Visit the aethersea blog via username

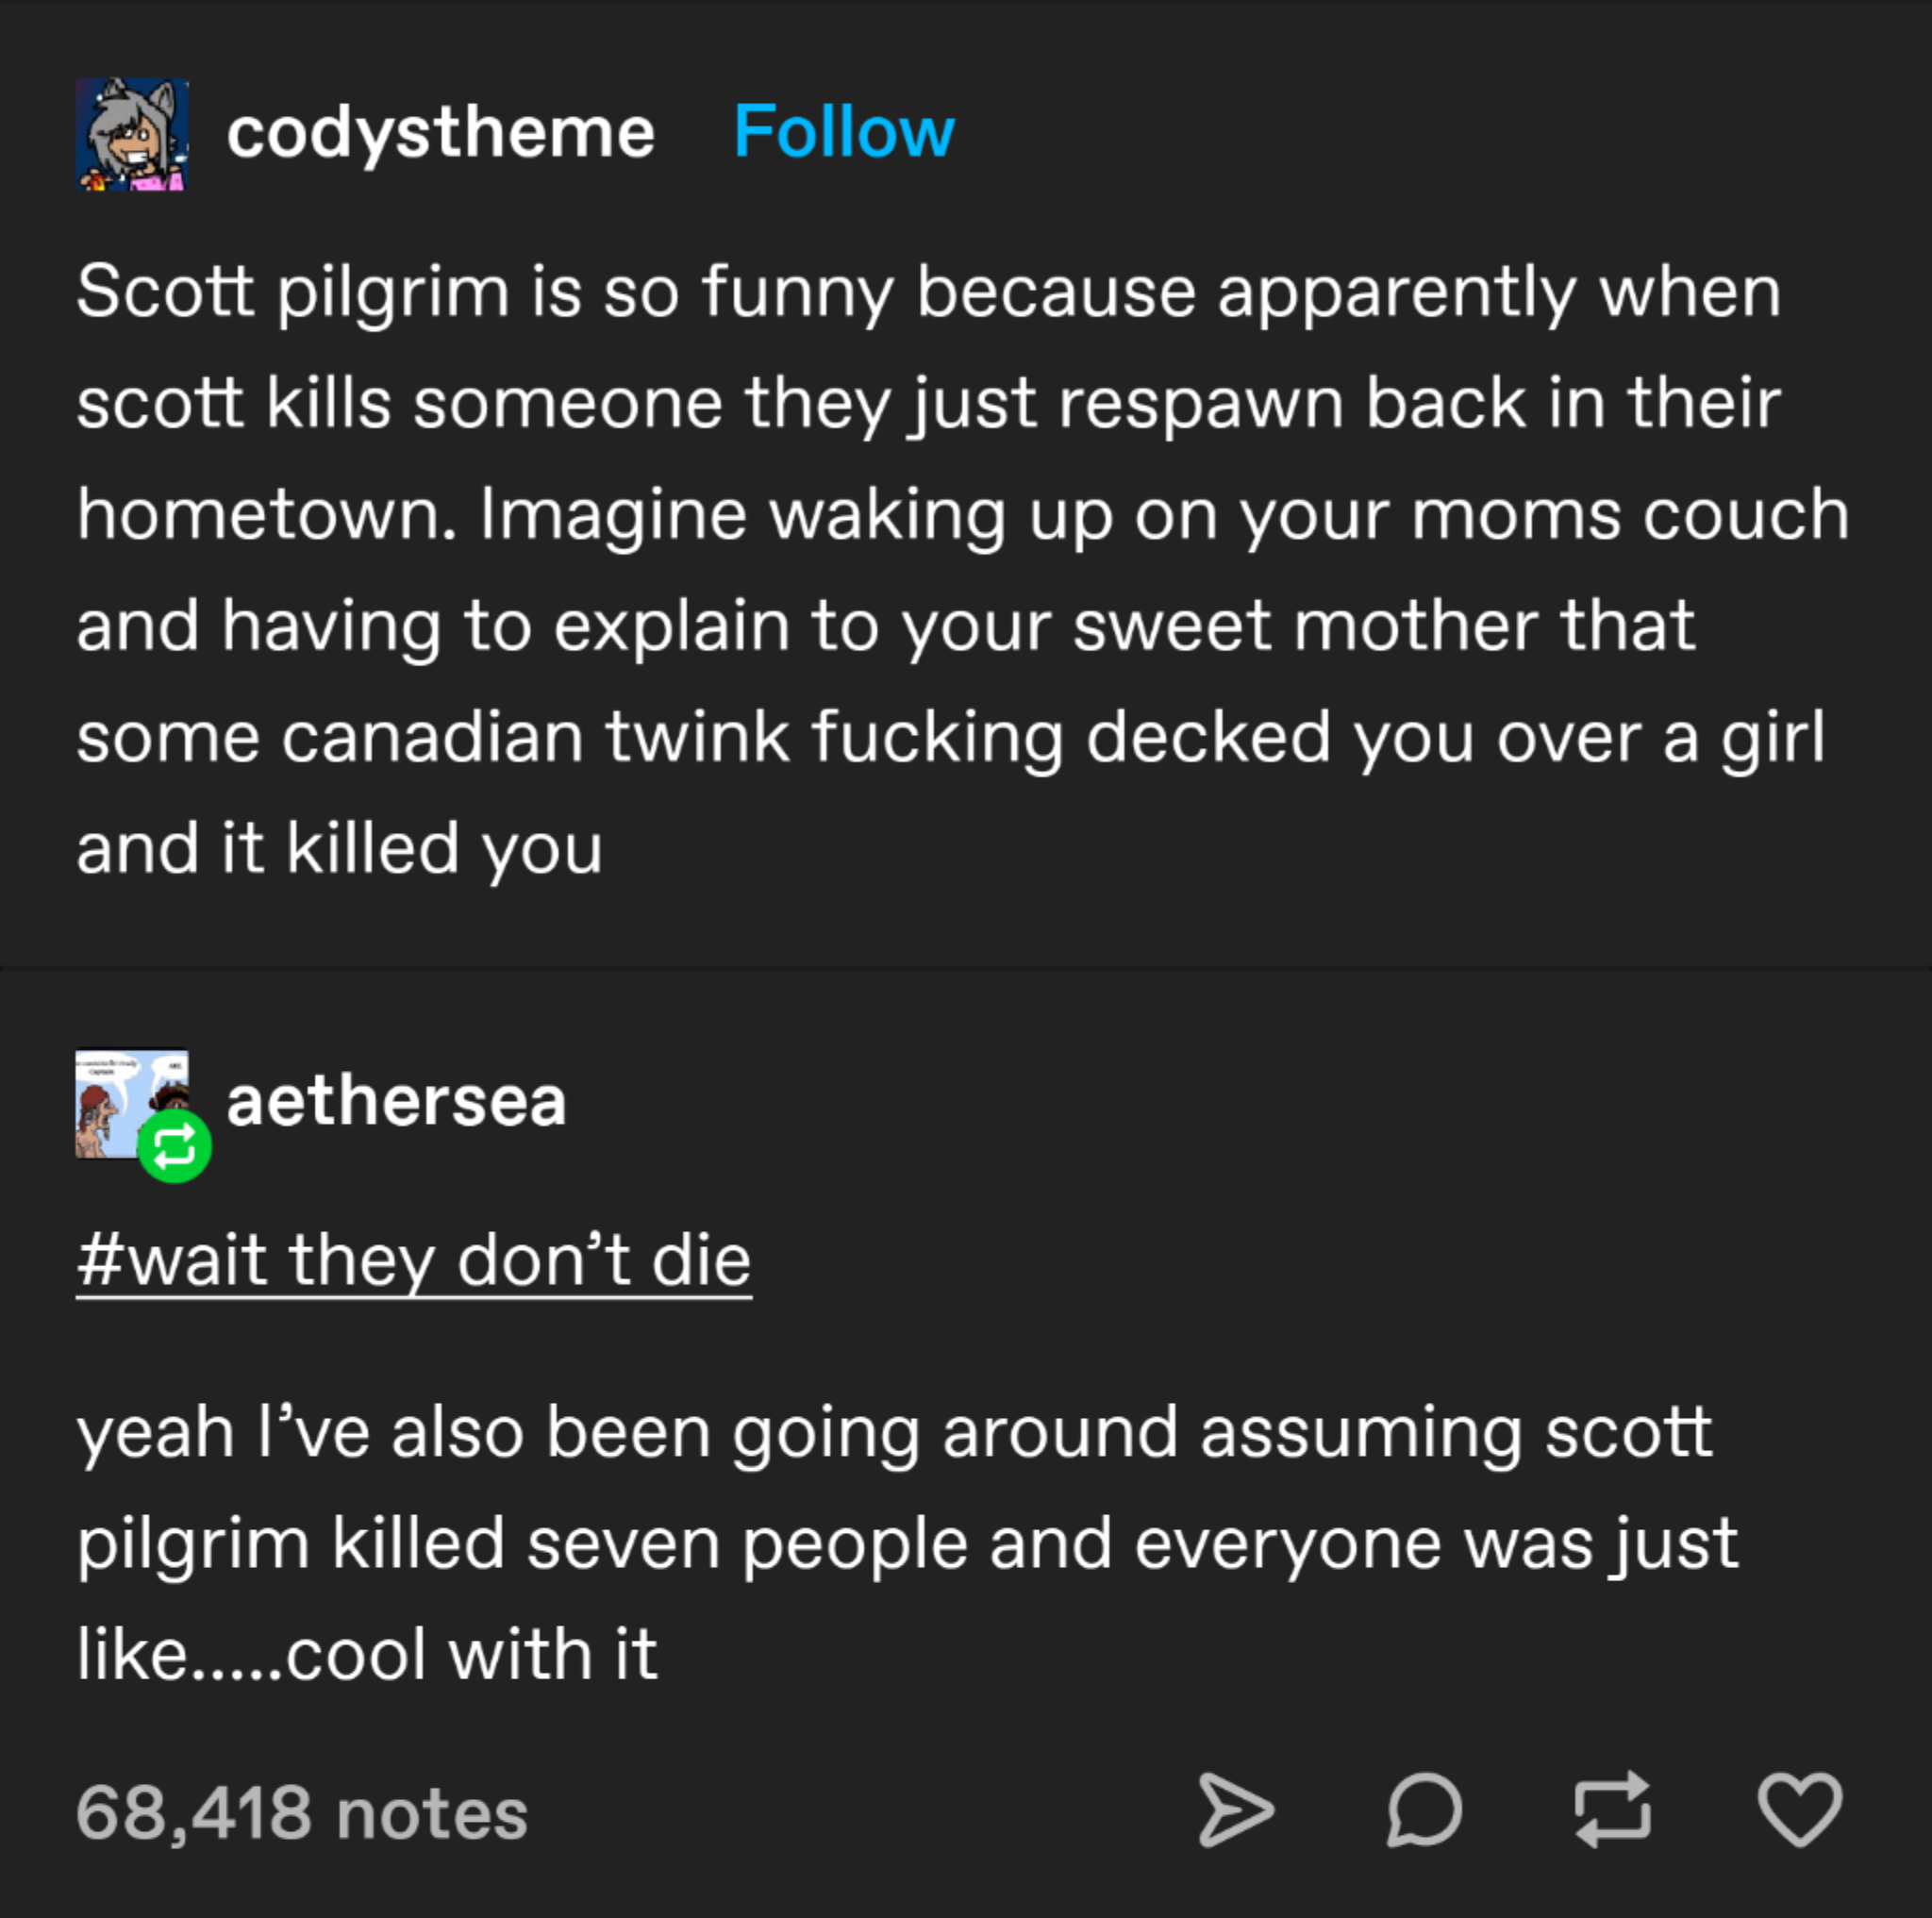396,1102
